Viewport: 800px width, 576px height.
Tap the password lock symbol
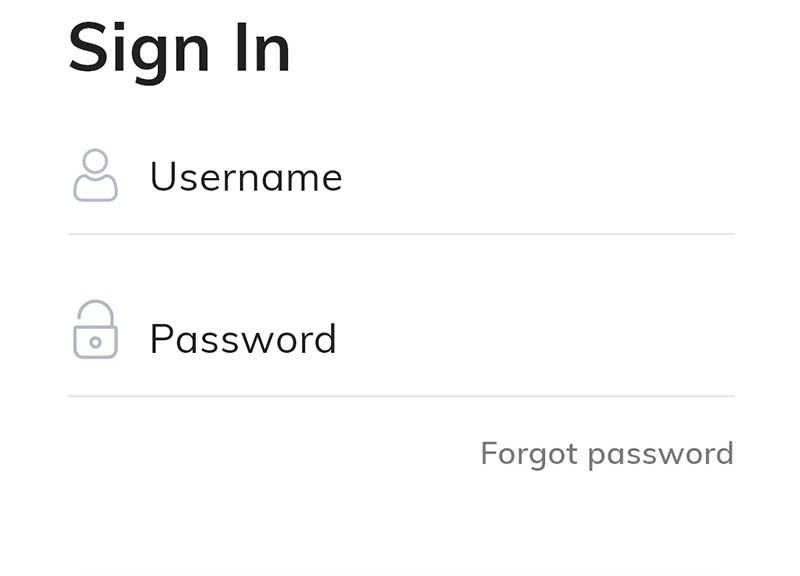coord(95,329)
